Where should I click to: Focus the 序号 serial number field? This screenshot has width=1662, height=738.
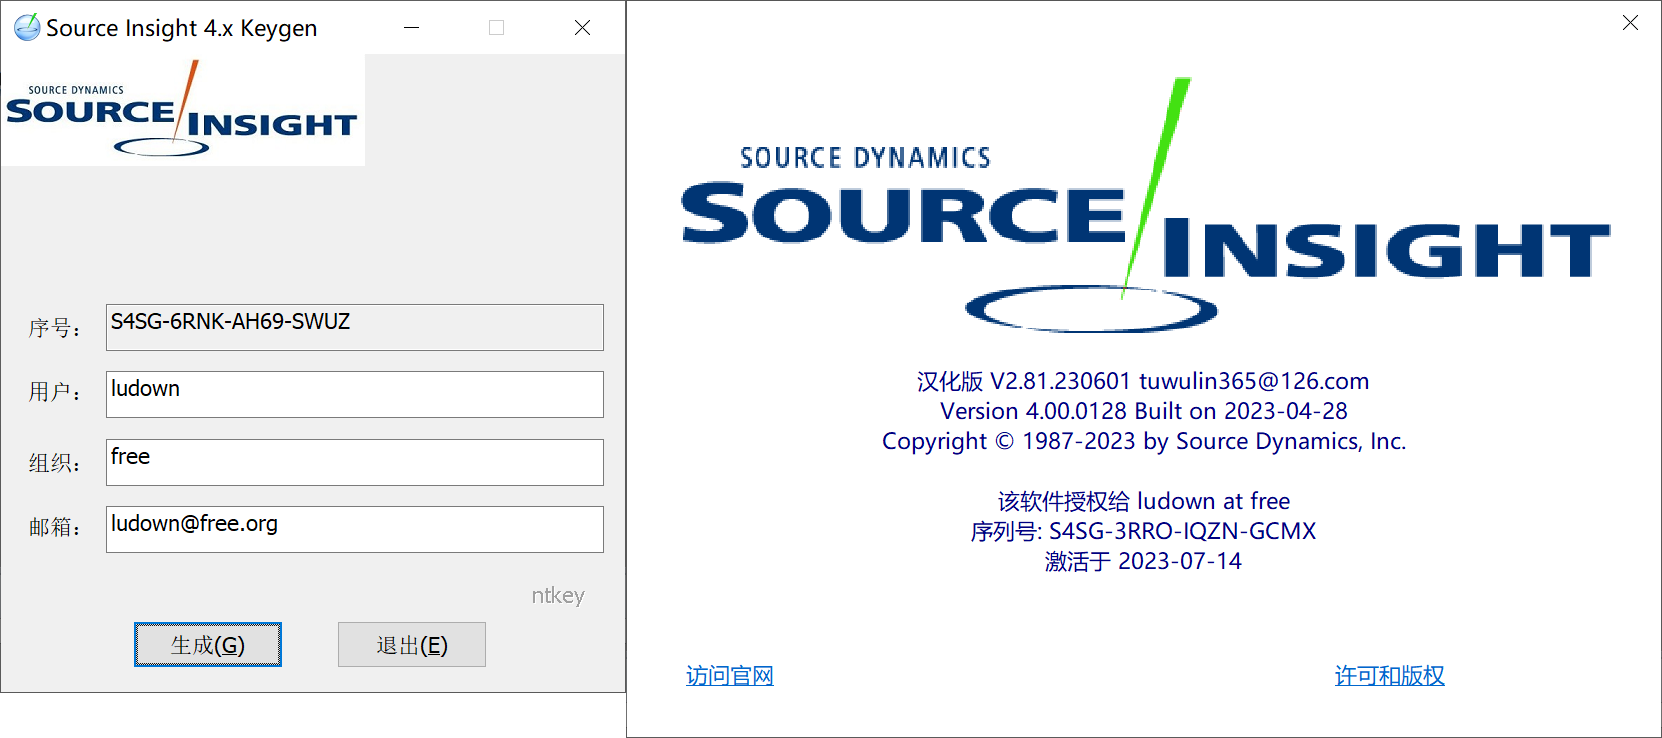pos(355,327)
